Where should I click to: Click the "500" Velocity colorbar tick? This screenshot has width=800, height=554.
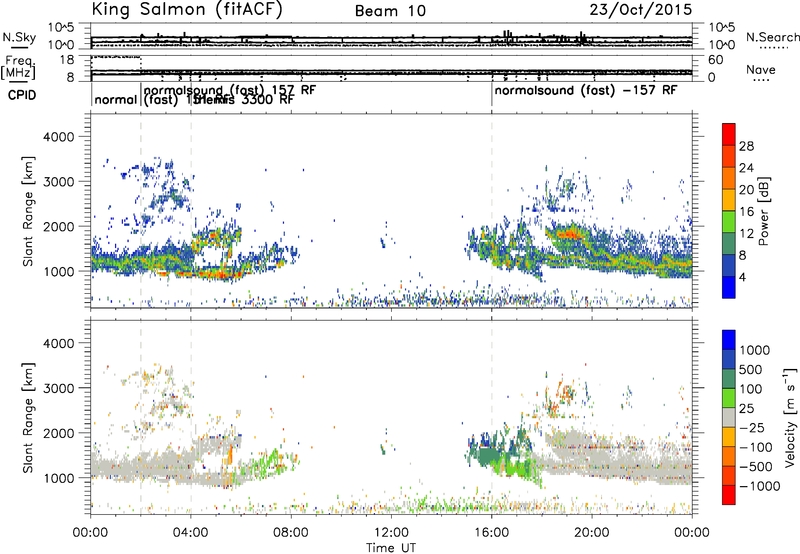pyautogui.click(x=751, y=369)
